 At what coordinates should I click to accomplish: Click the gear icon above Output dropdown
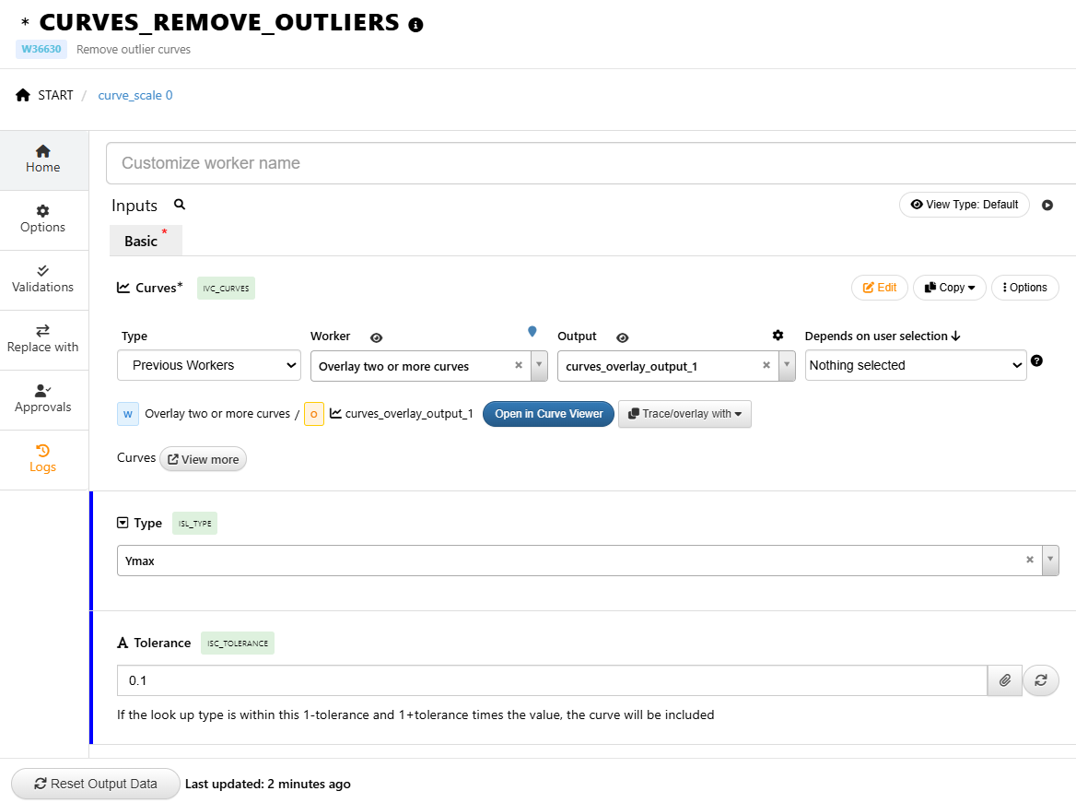pyautogui.click(x=778, y=335)
